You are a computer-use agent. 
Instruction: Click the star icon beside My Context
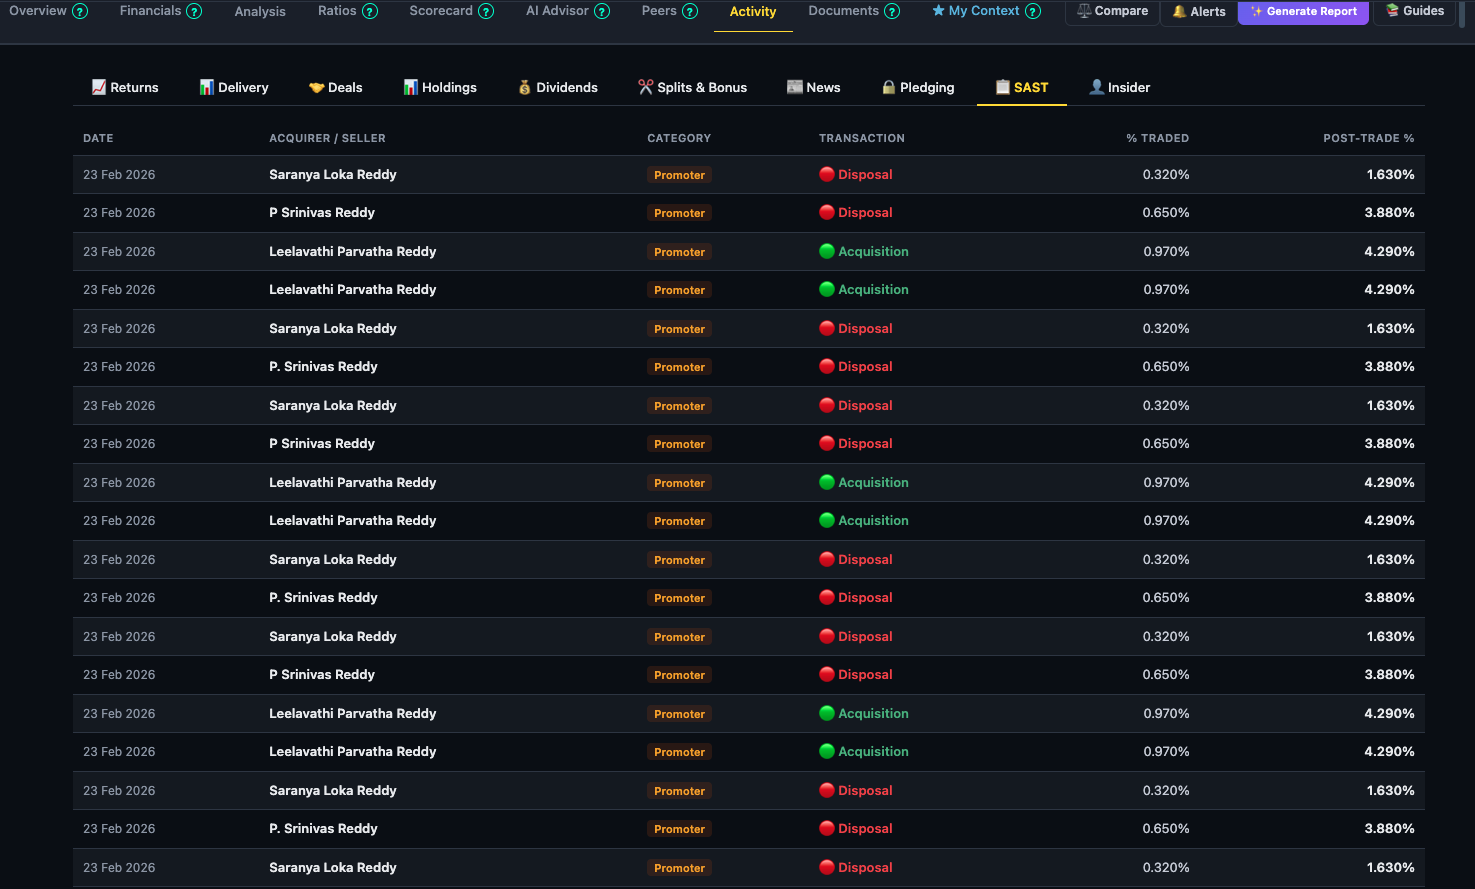[938, 11]
